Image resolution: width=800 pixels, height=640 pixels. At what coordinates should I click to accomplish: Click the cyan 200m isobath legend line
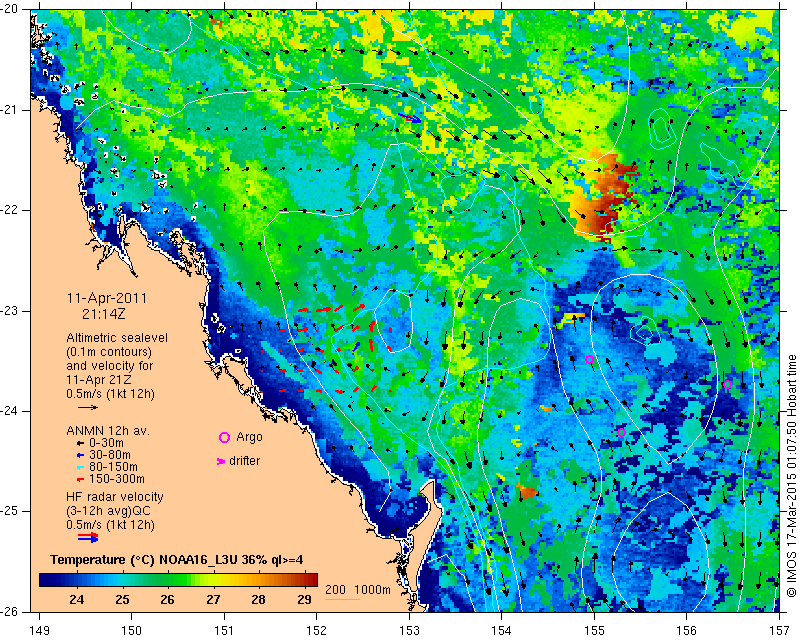[342, 599]
